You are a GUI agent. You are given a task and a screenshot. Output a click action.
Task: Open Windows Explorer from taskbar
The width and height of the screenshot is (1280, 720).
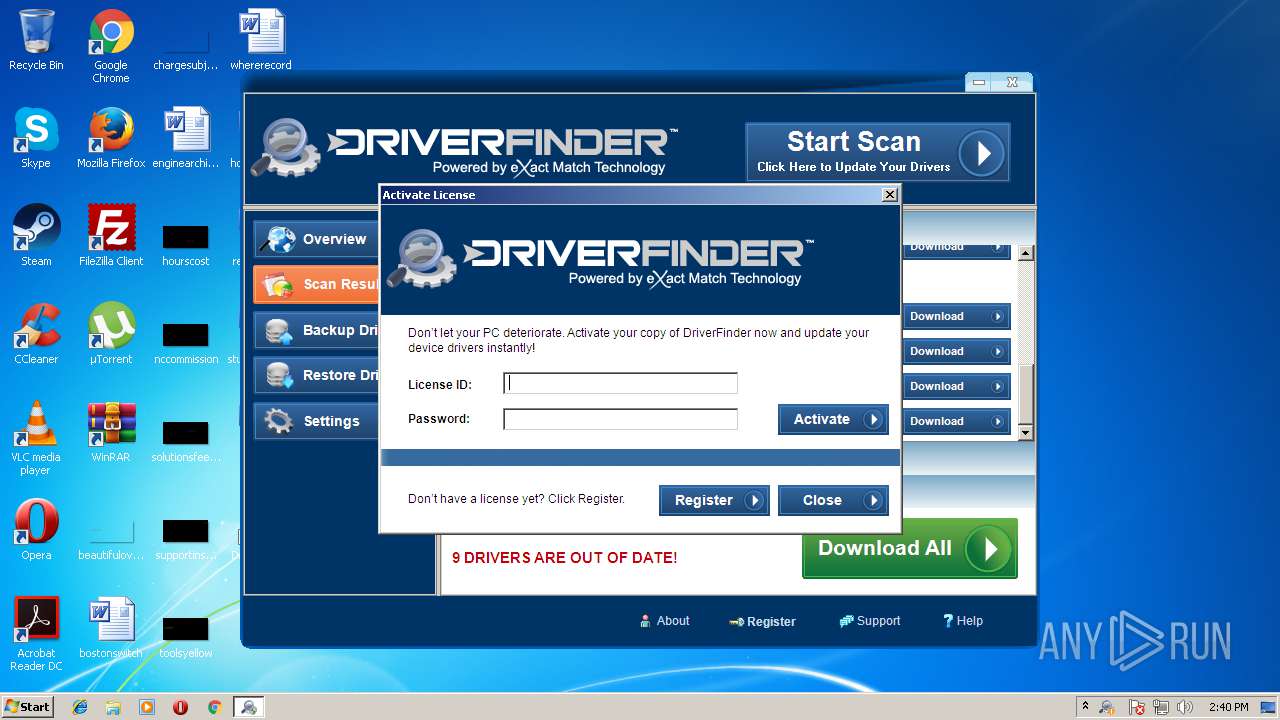pyautogui.click(x=113, y=707)
